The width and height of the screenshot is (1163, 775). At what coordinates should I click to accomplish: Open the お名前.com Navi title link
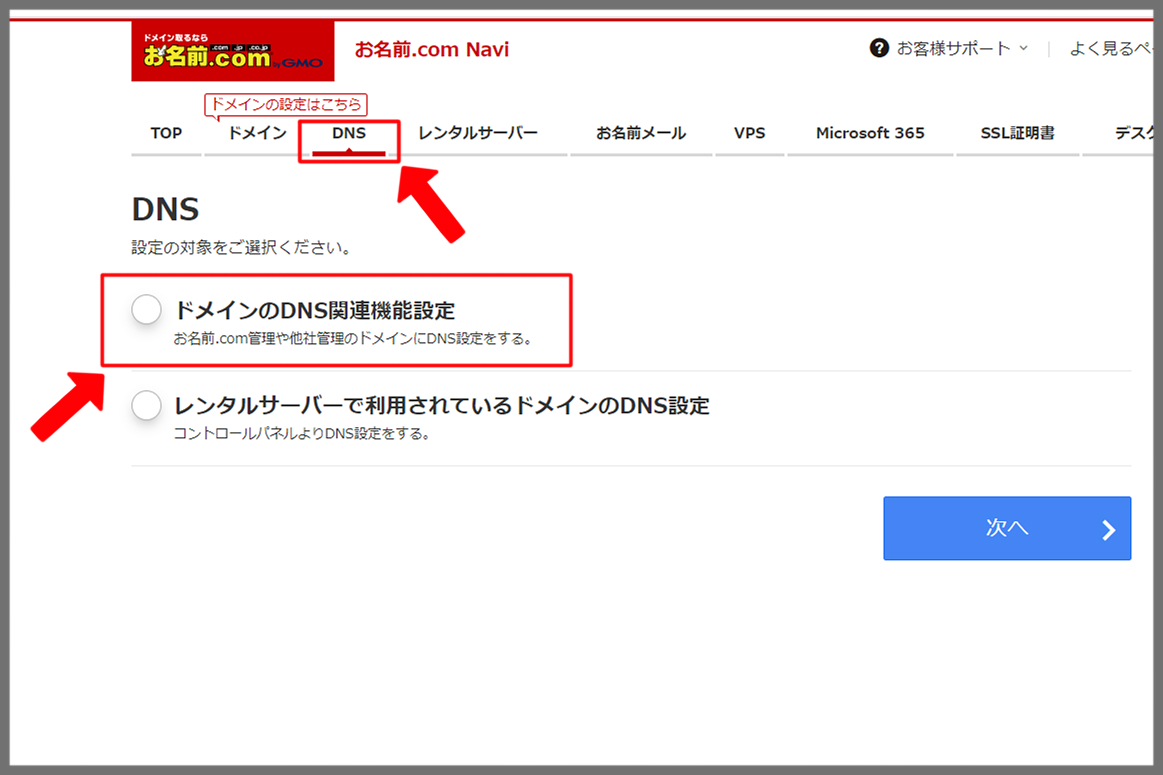pyautogui.click(x=432, y=50)
